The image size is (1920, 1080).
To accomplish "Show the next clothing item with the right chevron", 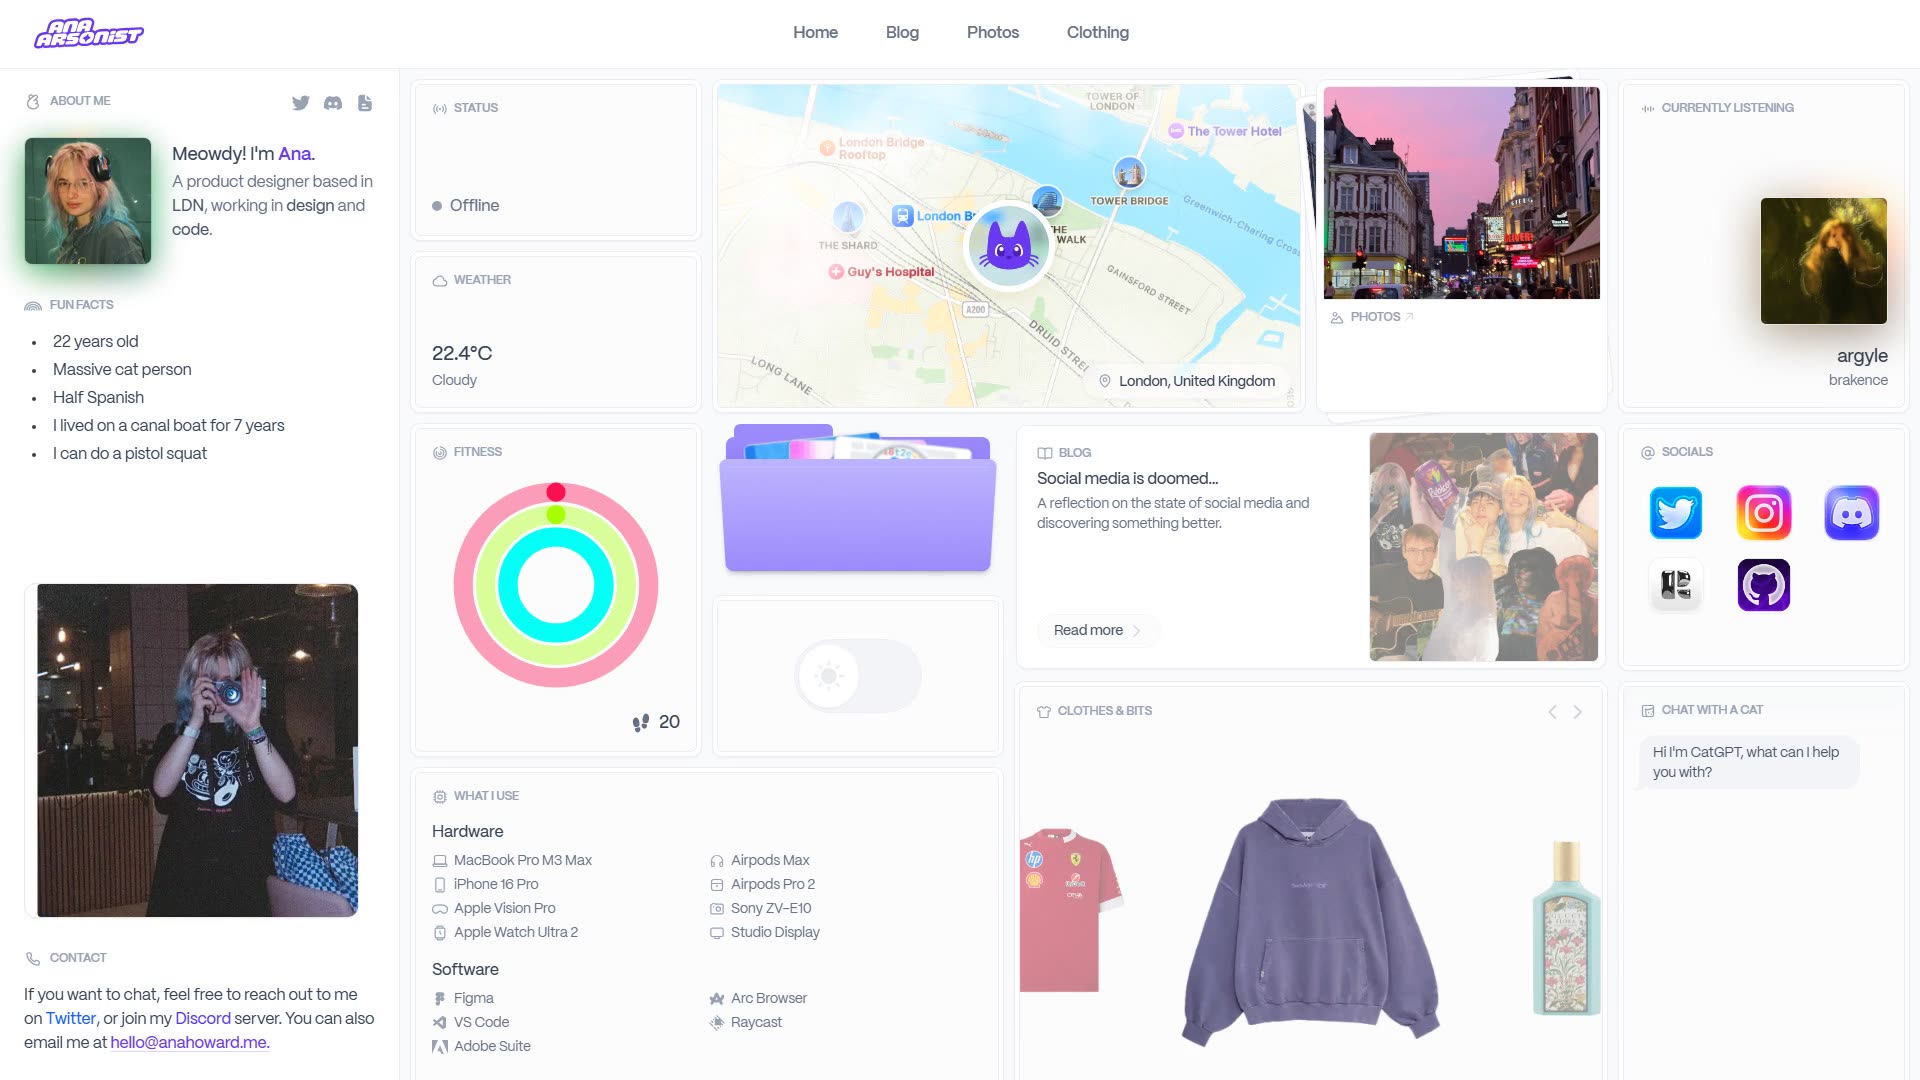I will [x=1578, y=712].
